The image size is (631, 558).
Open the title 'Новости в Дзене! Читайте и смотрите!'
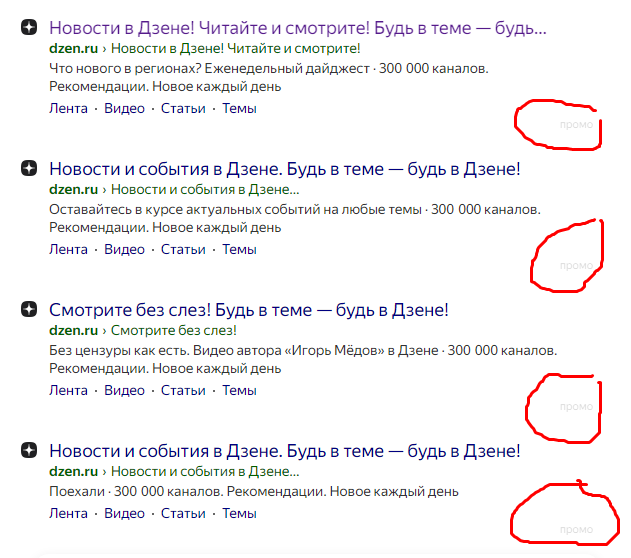coord(298,28)
